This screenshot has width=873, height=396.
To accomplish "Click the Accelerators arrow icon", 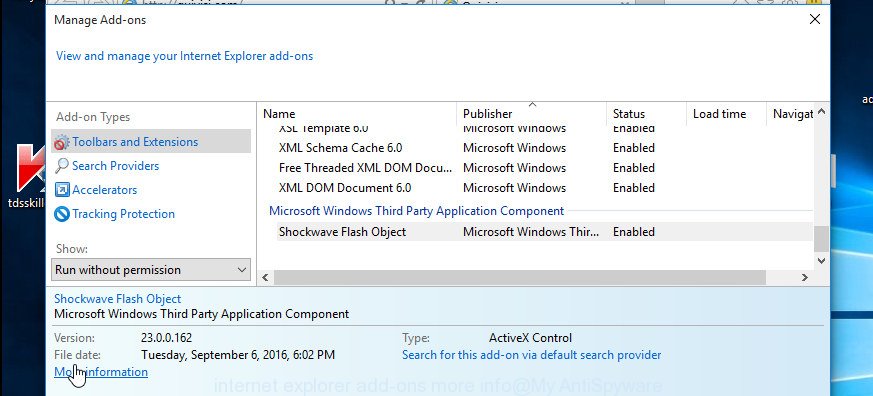I will (x=62, y=190).
